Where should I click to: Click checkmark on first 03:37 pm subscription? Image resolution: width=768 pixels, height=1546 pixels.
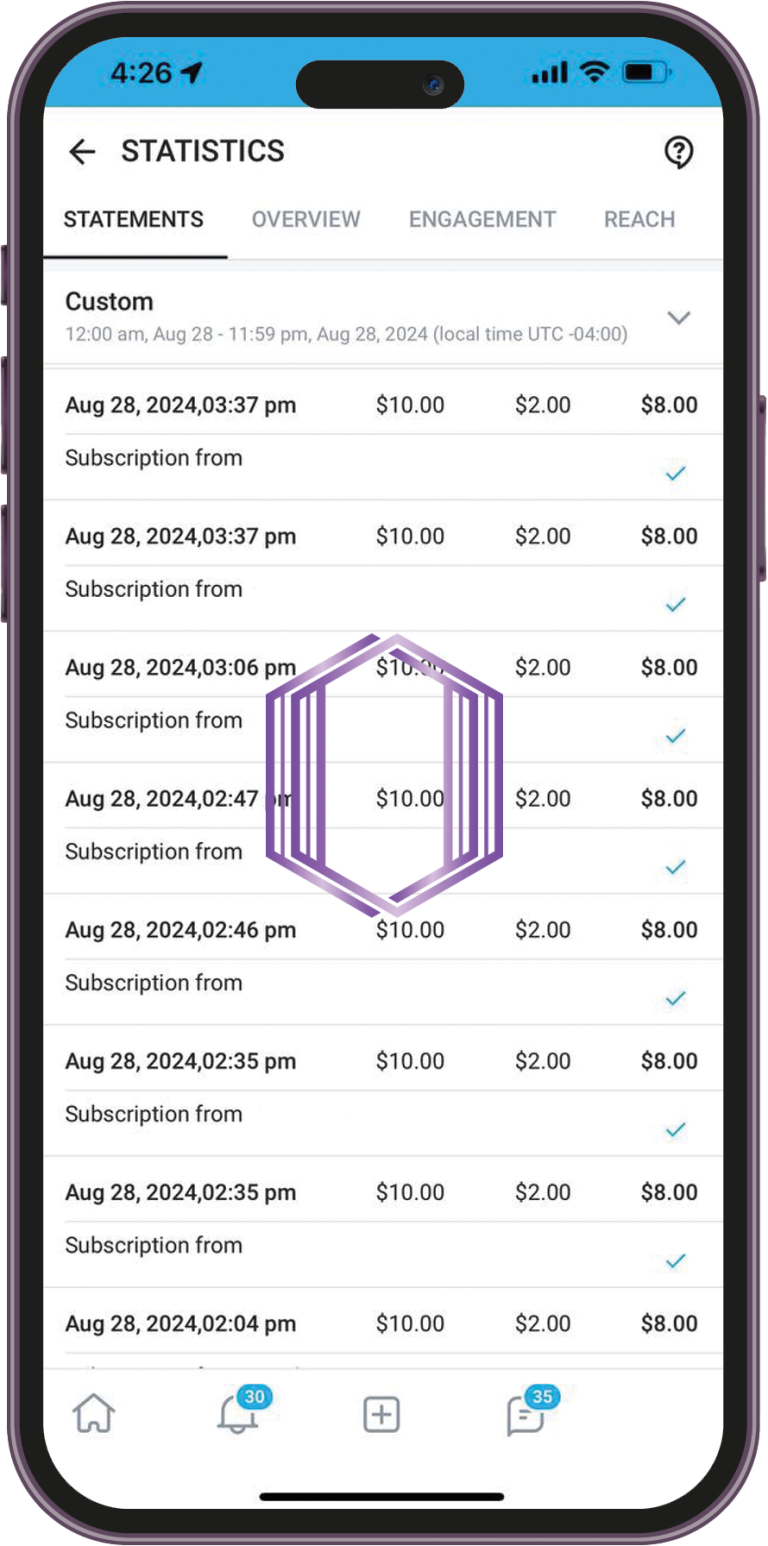676,473
